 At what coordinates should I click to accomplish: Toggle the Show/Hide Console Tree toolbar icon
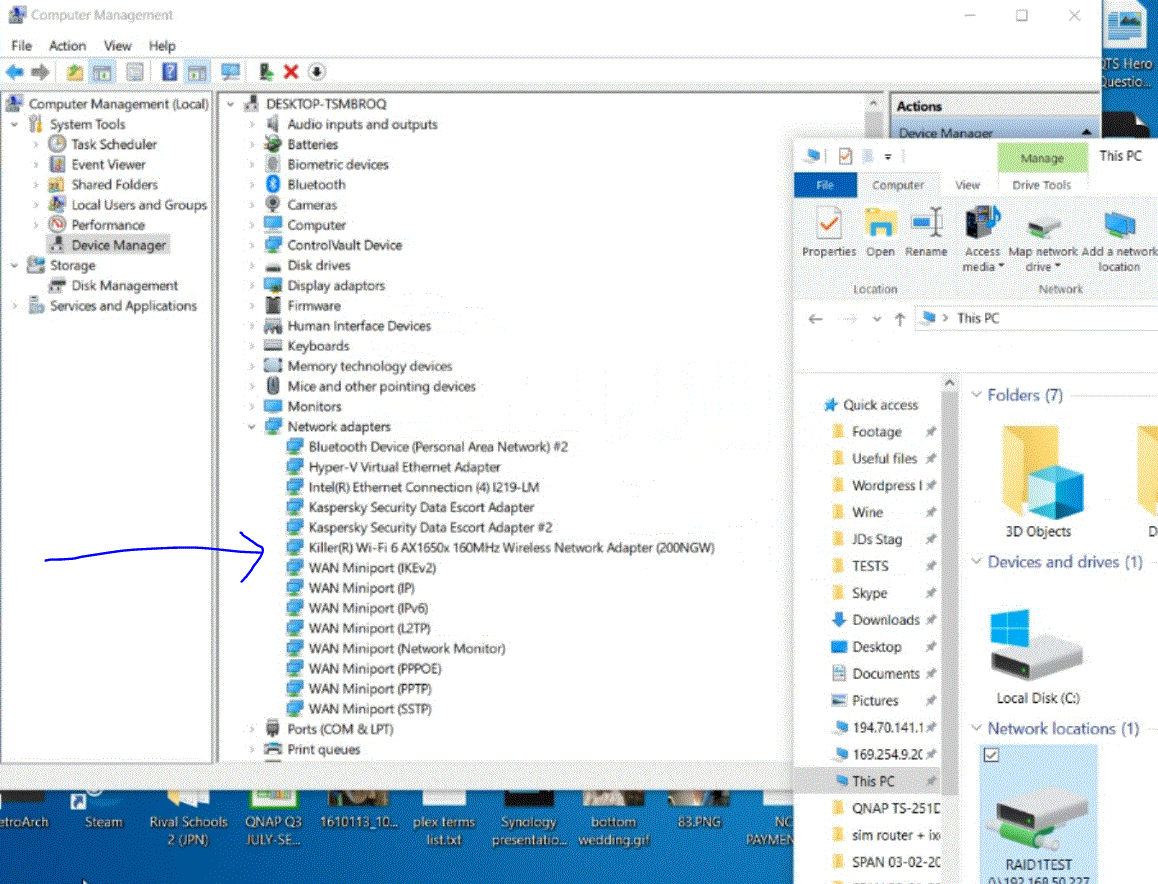coord(102,72)
